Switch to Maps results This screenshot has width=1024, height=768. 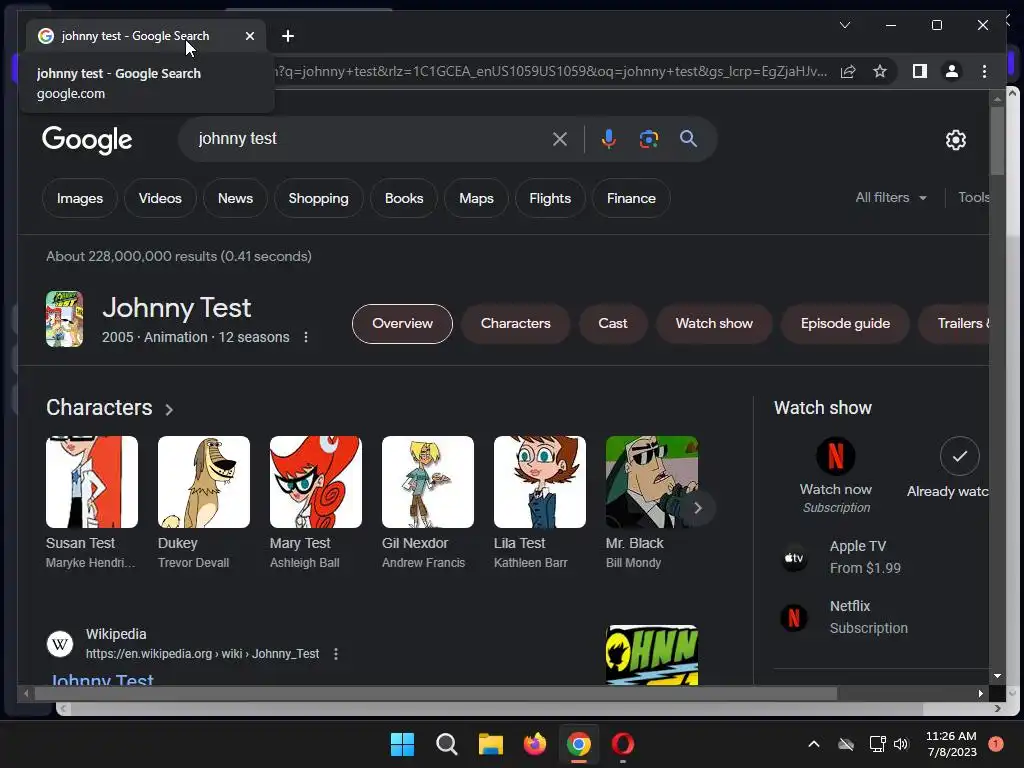point(476,198)
